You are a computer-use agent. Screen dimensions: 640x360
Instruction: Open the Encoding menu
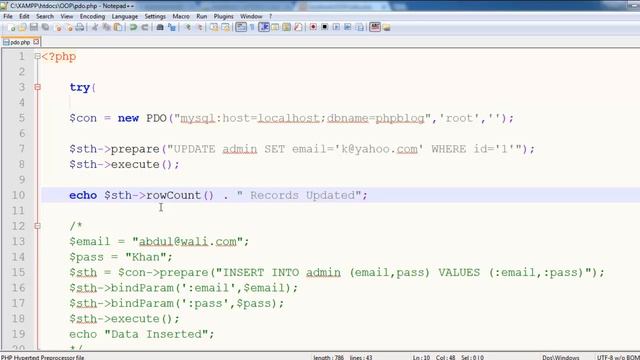pos(92,16)
